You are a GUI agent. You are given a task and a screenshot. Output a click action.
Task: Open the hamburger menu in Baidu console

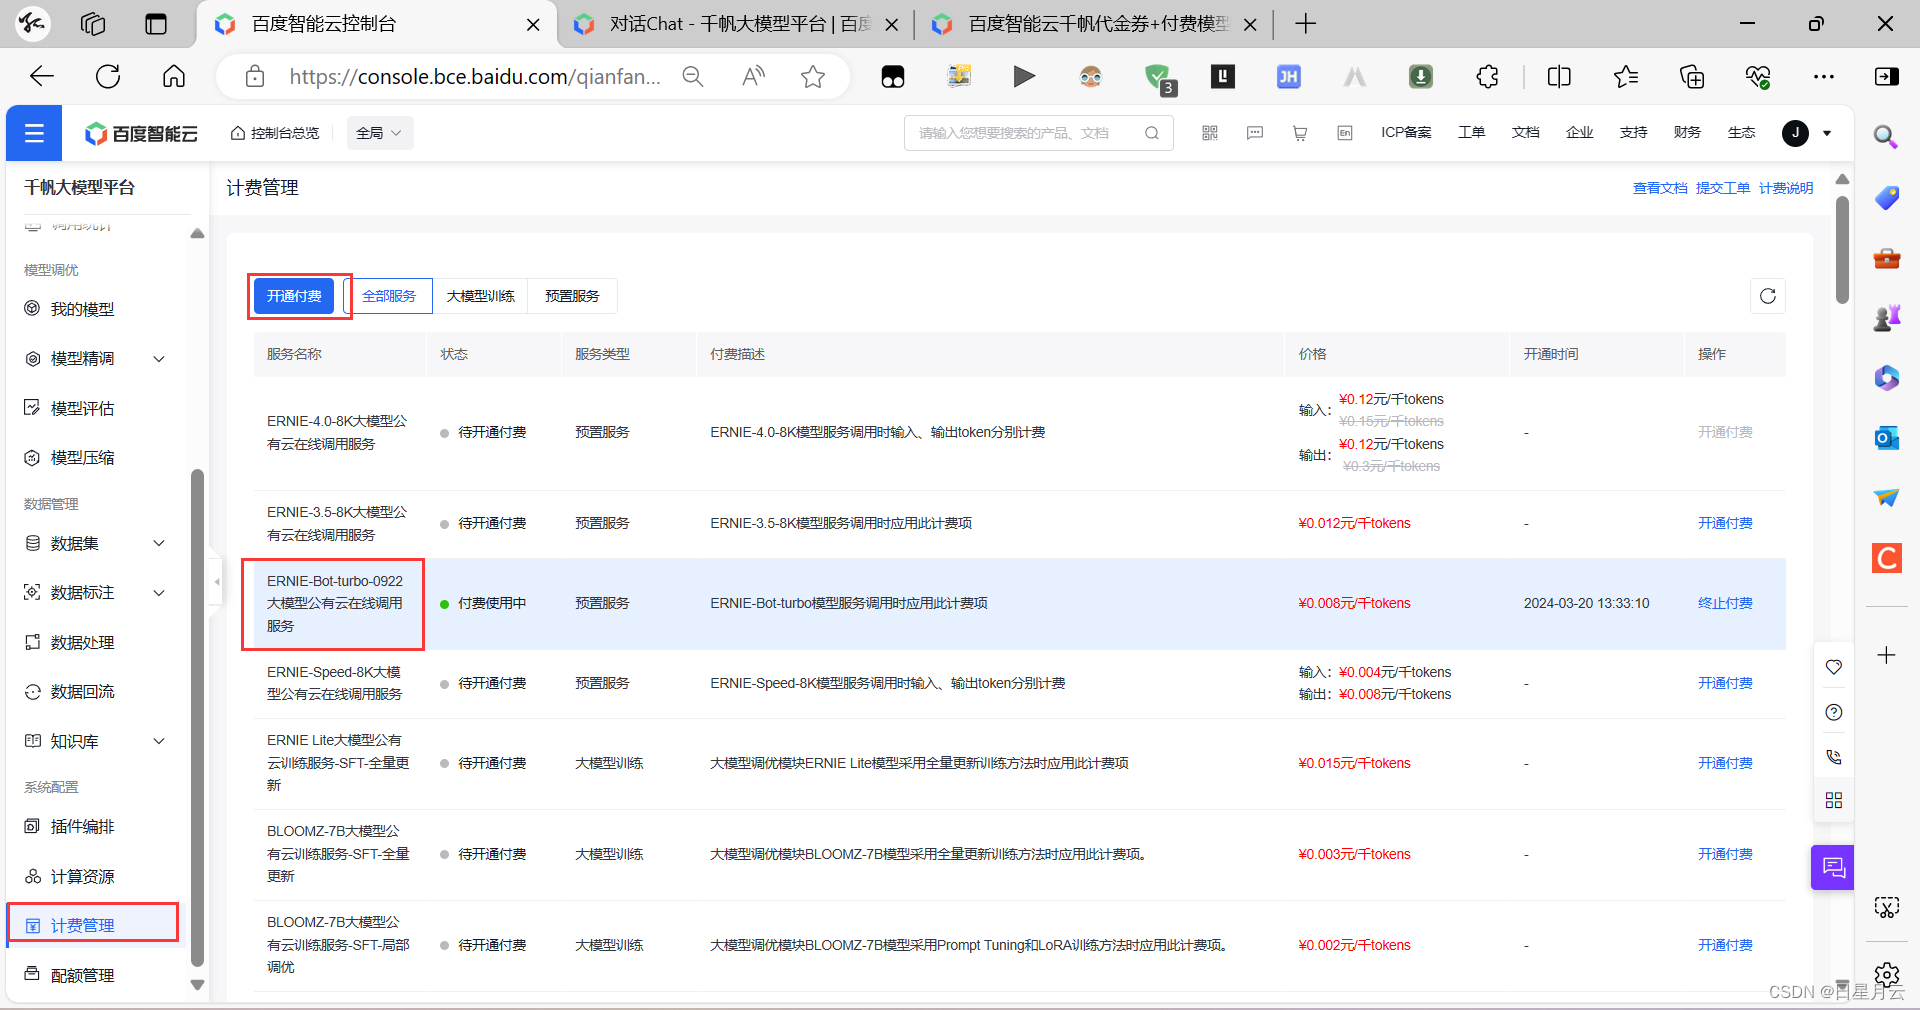point(34,133)
